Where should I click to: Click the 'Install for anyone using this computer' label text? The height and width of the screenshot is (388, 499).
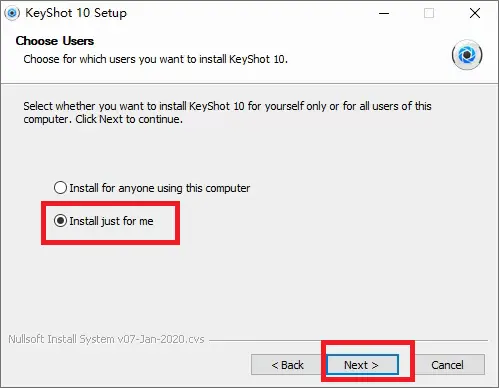pyautogui.click(x=159, y=188)
